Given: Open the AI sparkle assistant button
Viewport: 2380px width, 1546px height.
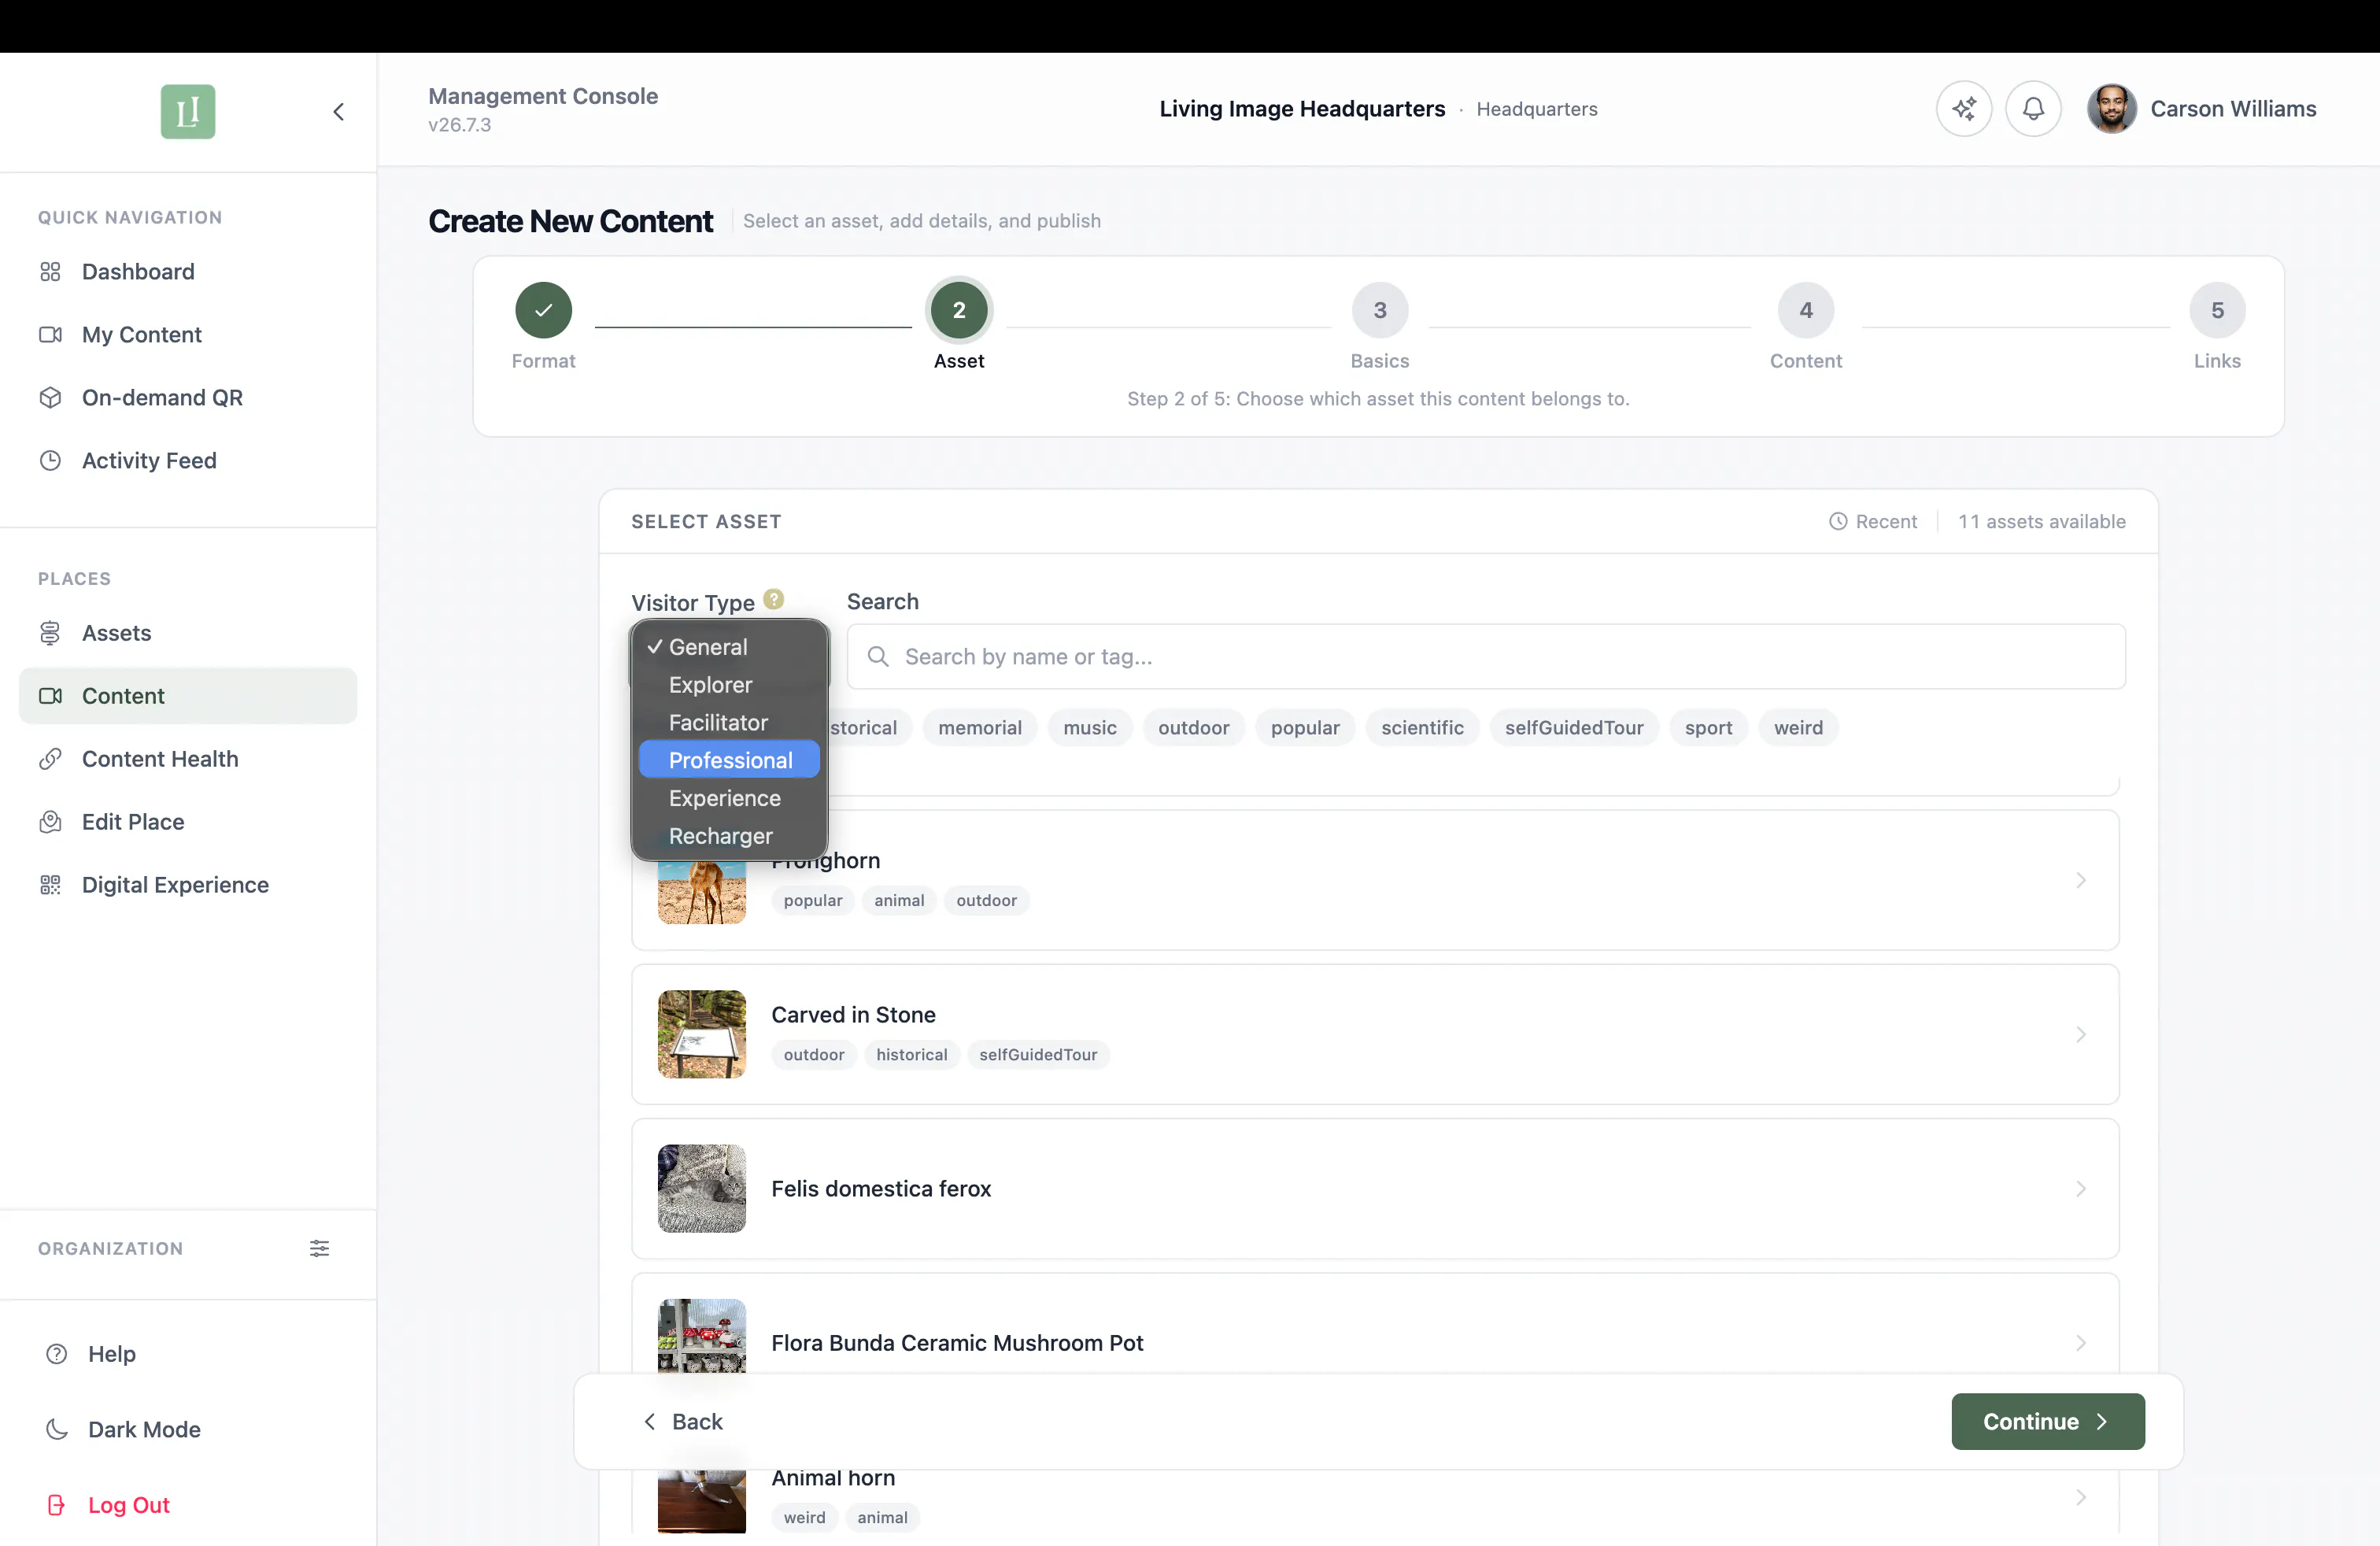Looking at the screenshot, I should 1963,109.
